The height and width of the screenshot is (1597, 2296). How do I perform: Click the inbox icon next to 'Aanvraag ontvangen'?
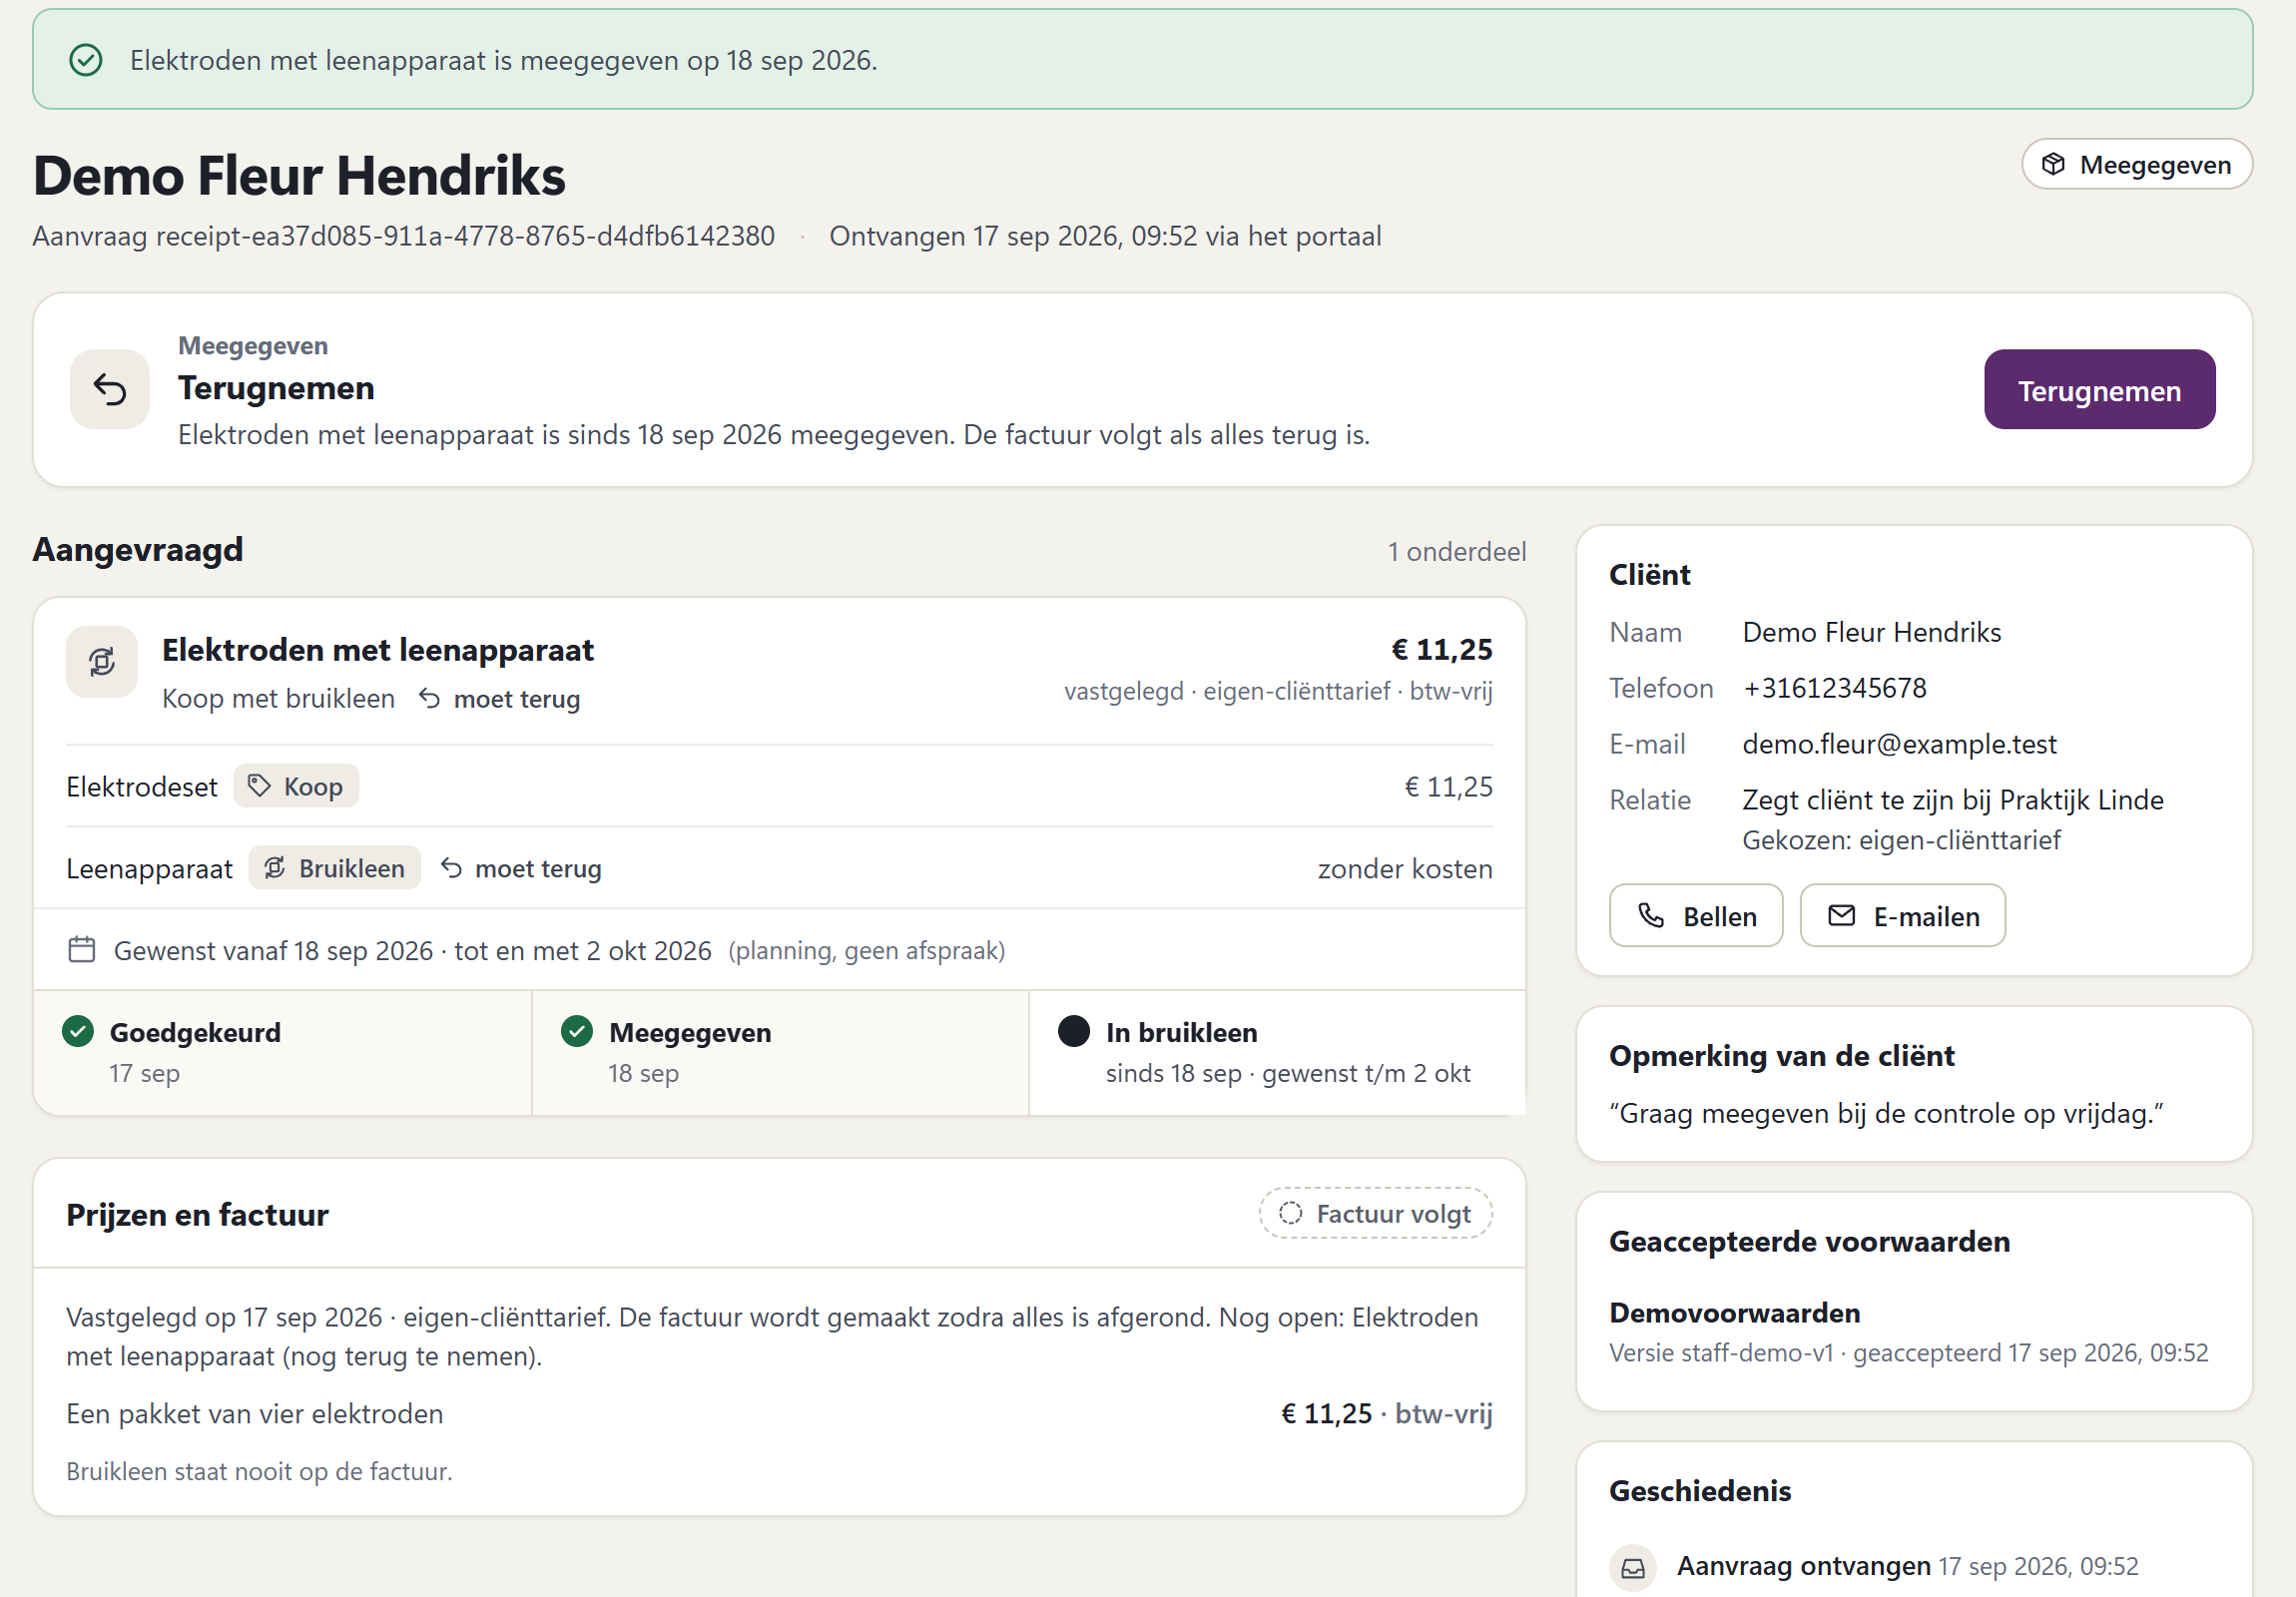[1633, 1567]
